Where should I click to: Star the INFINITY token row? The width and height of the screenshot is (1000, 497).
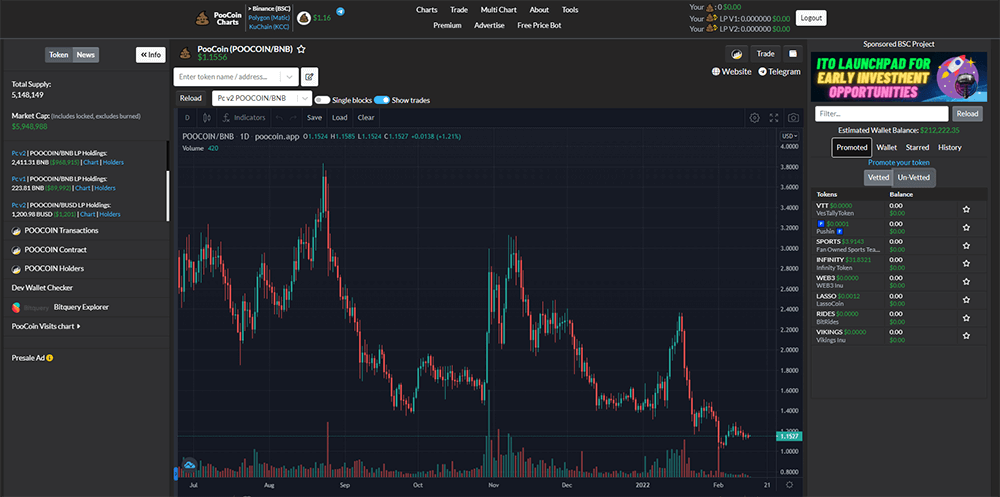(966, 263)
